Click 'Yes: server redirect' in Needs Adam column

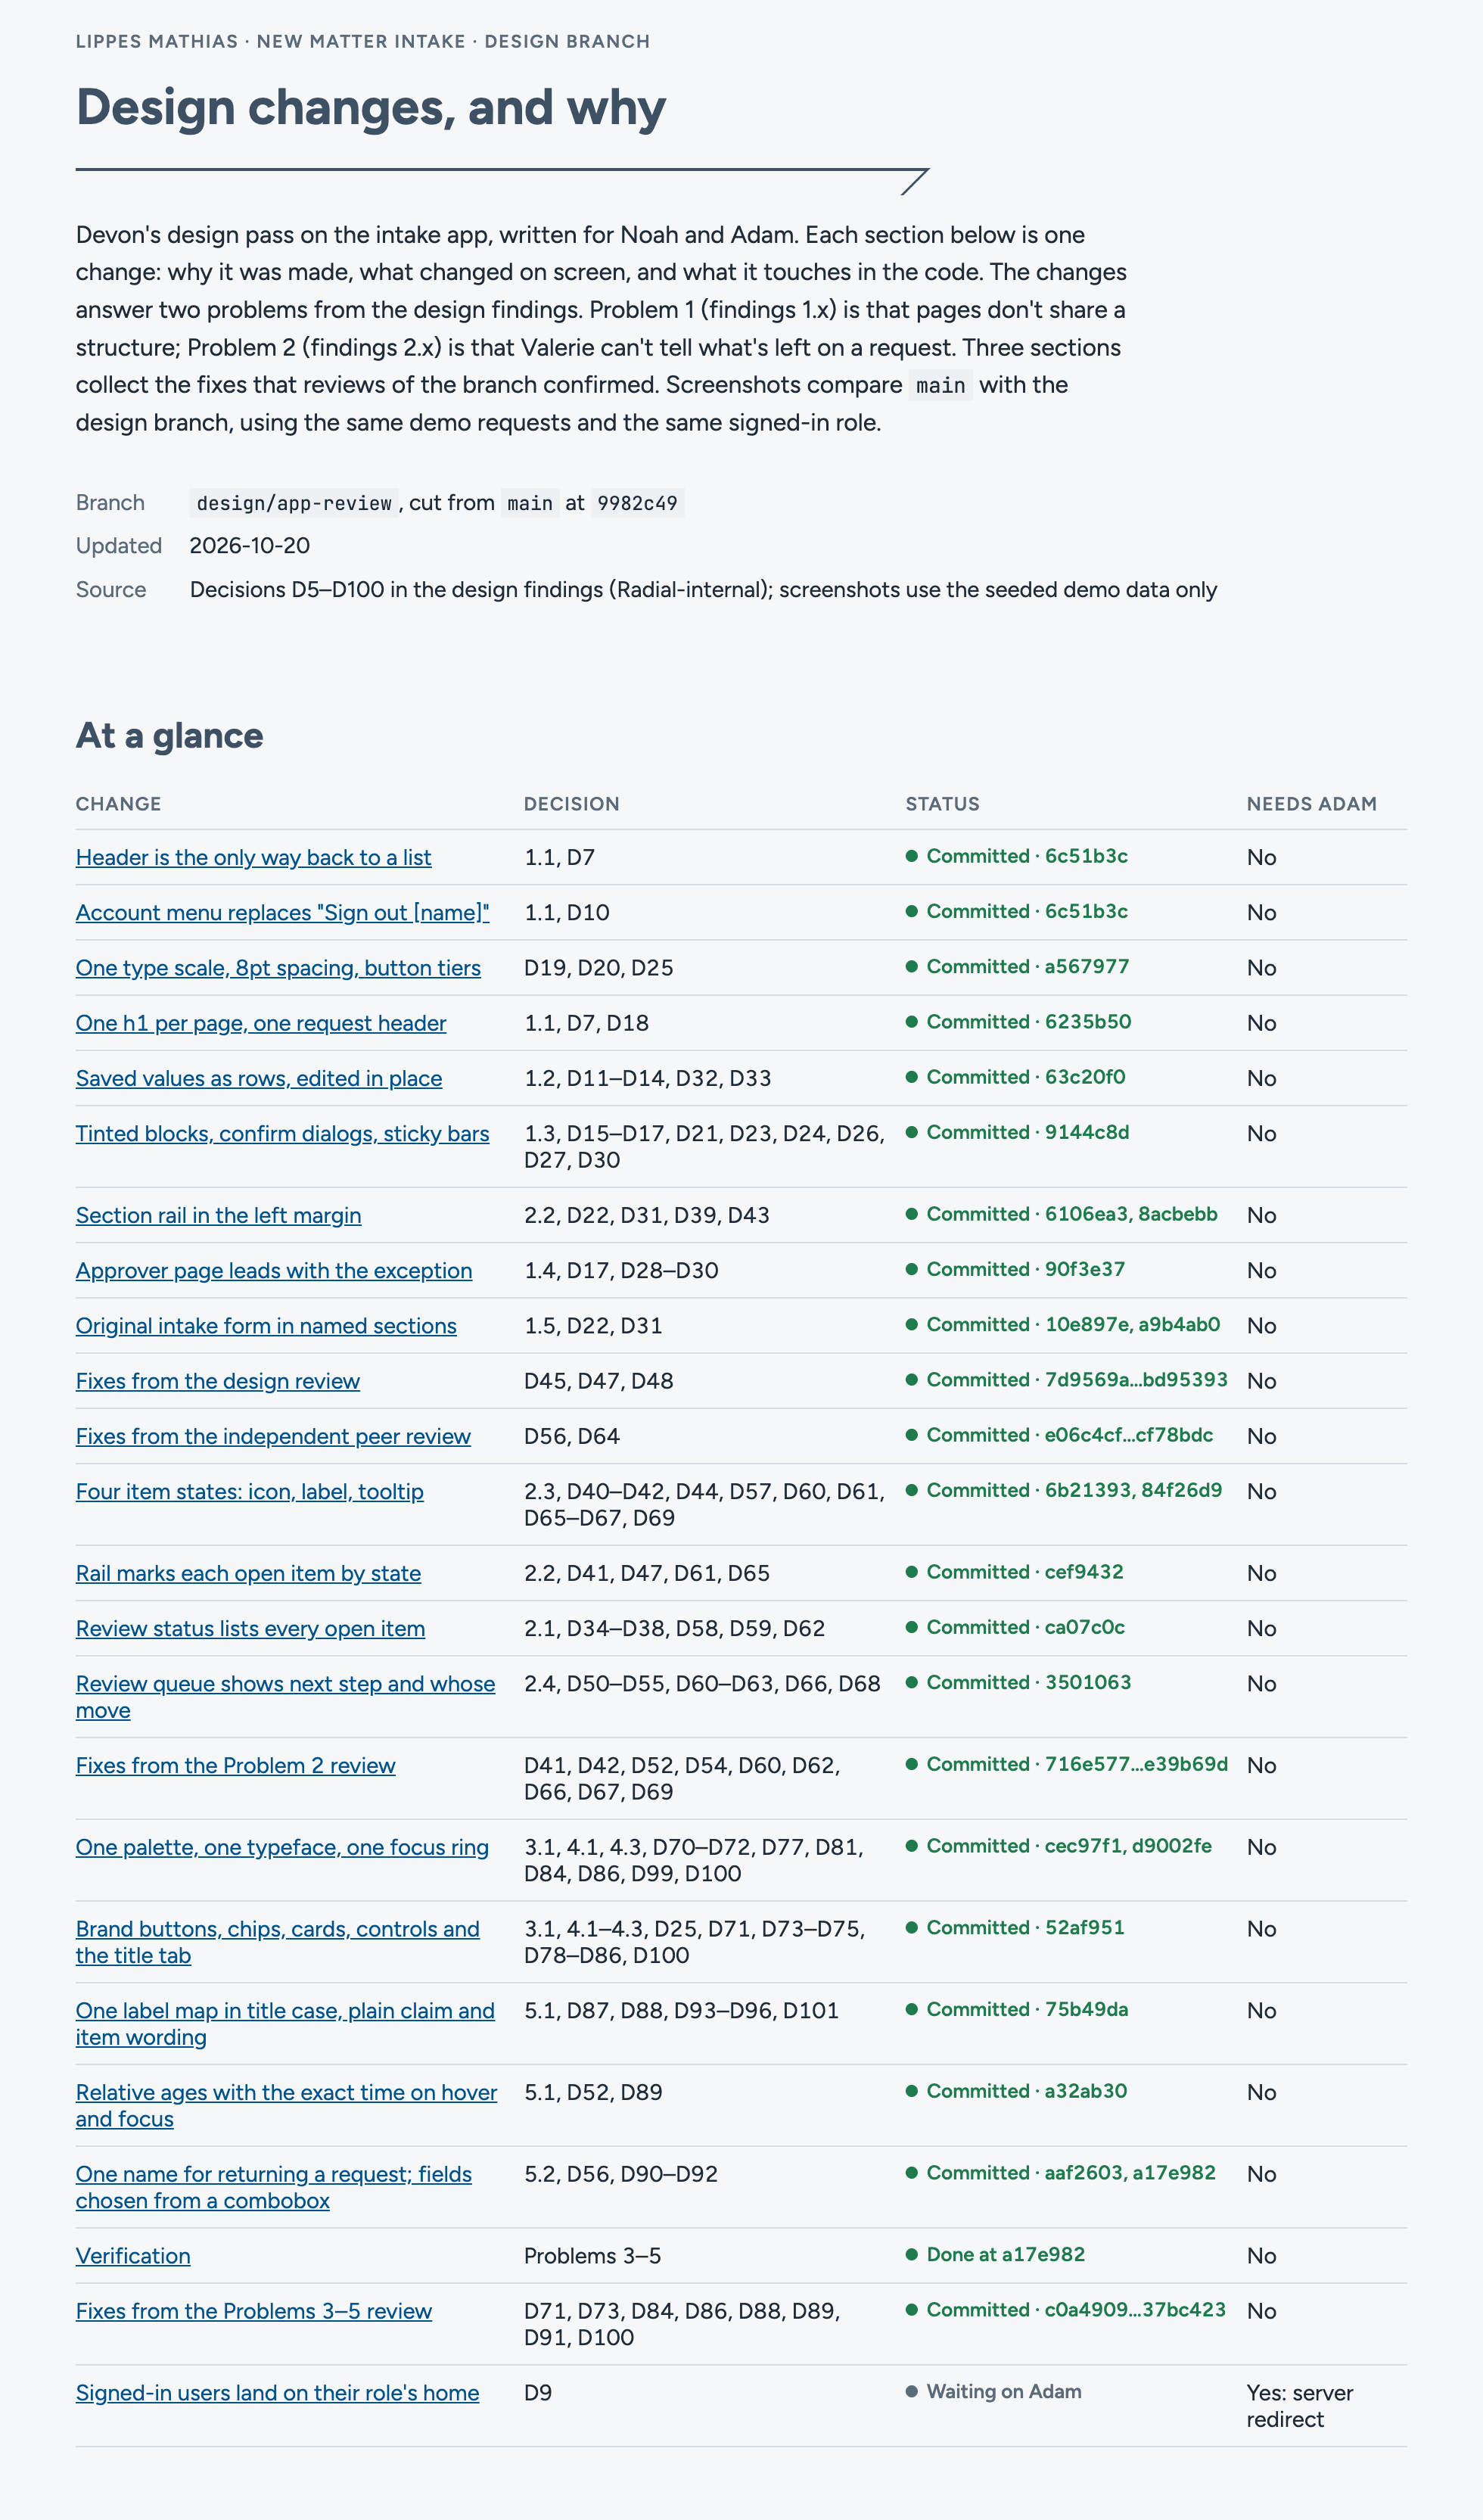click(1299, 2406)
